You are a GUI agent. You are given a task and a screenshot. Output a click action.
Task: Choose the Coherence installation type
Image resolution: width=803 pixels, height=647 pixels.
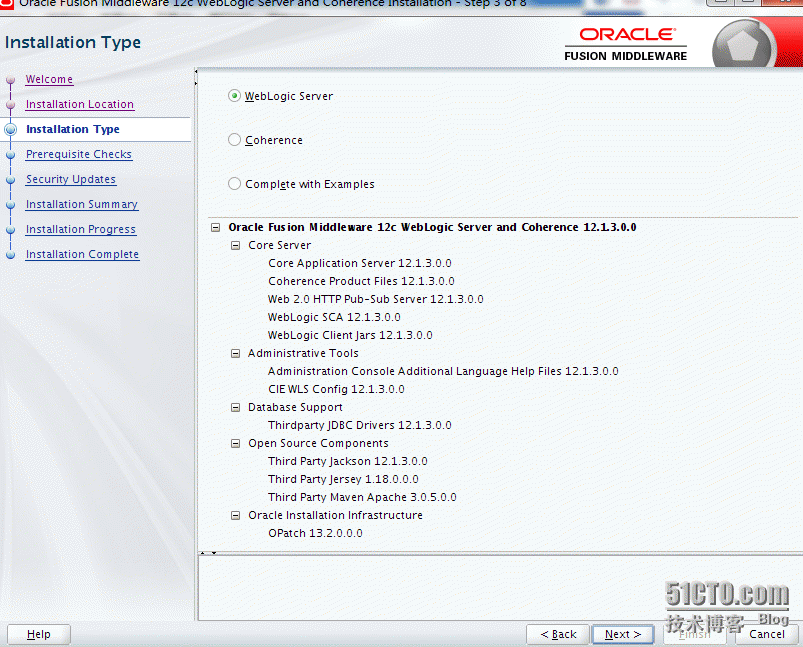pos(234,140)
